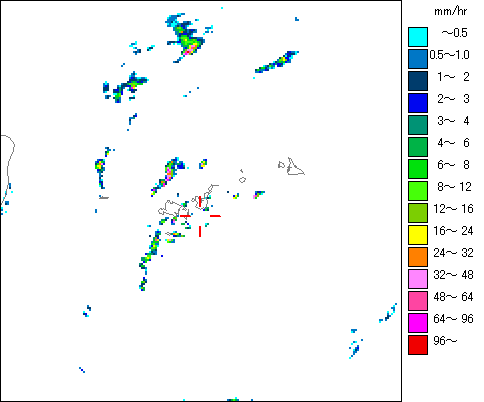Click the light pink 32~48 swatch

tap(418, 279)
